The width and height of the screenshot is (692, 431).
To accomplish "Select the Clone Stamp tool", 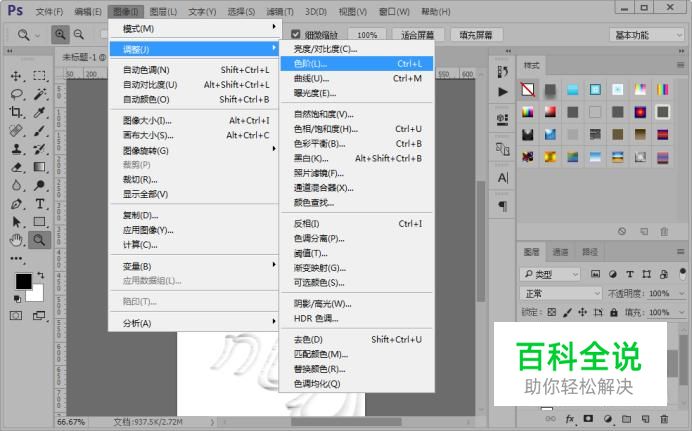I will pos(16,149).
